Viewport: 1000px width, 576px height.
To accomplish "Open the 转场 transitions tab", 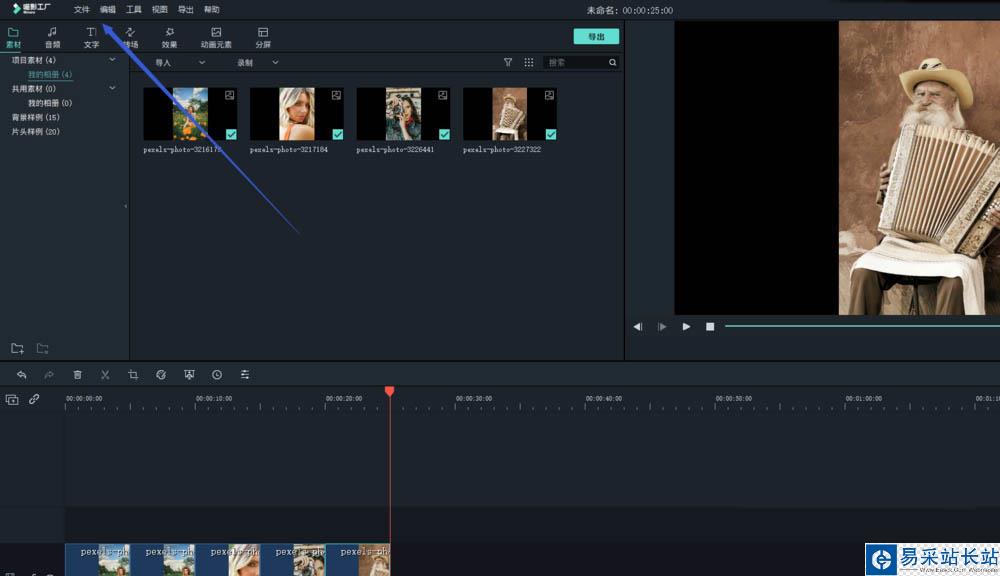I will tap(131, 38).
